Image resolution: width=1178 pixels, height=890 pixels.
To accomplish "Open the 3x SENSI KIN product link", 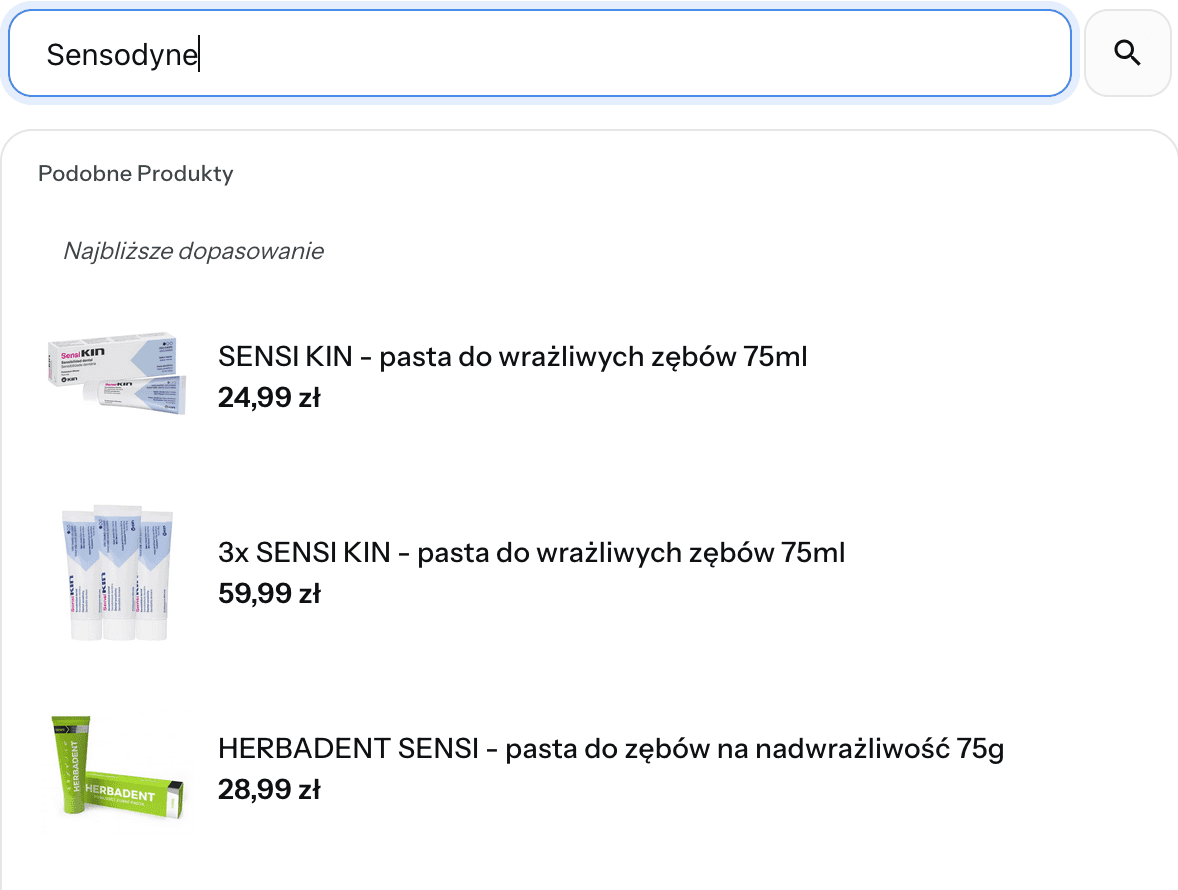I will coord(531,552).
